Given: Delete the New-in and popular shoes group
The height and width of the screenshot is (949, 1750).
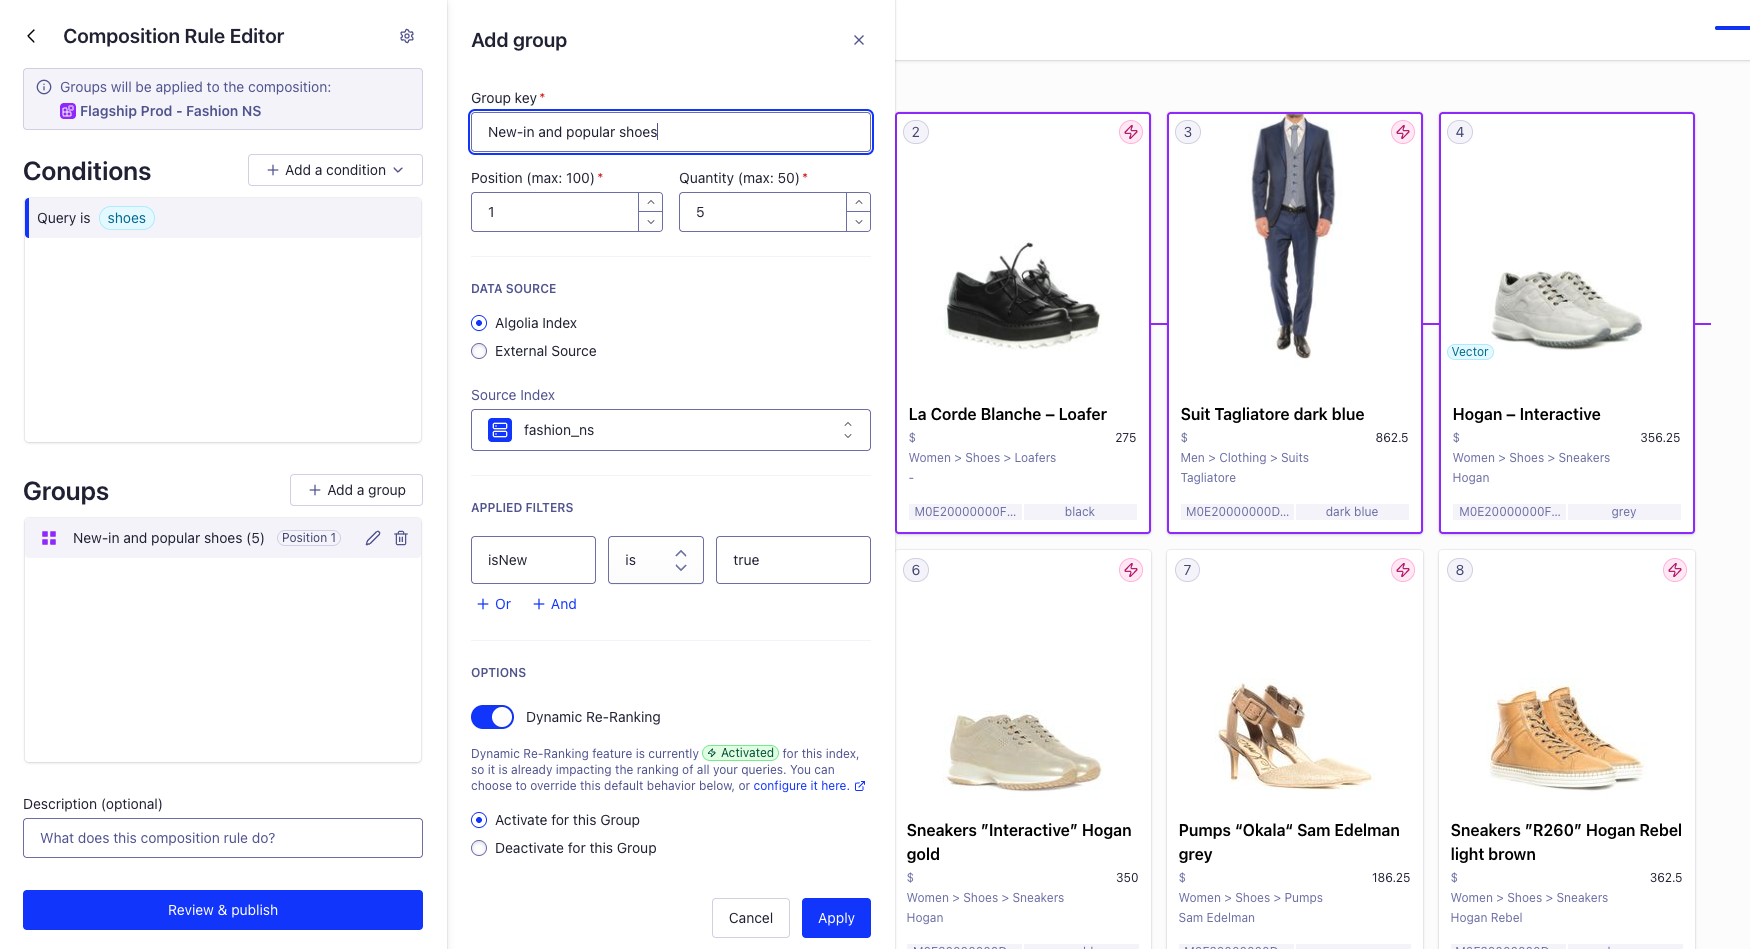Looking at the screenshot, I should tap(401, 538).
